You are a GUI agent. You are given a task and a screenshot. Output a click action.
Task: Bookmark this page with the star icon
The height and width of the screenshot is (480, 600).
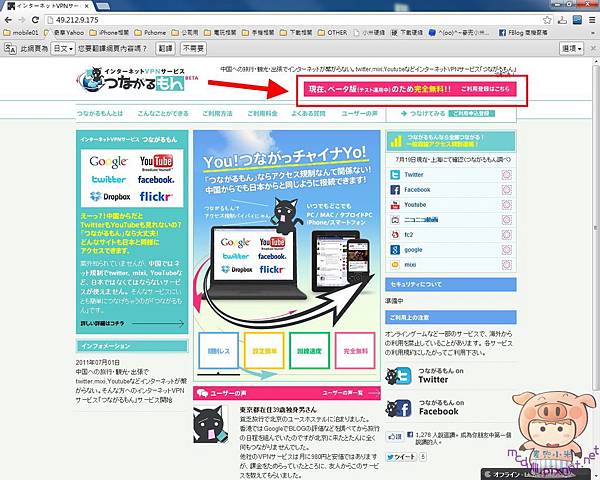click(548, 20)
